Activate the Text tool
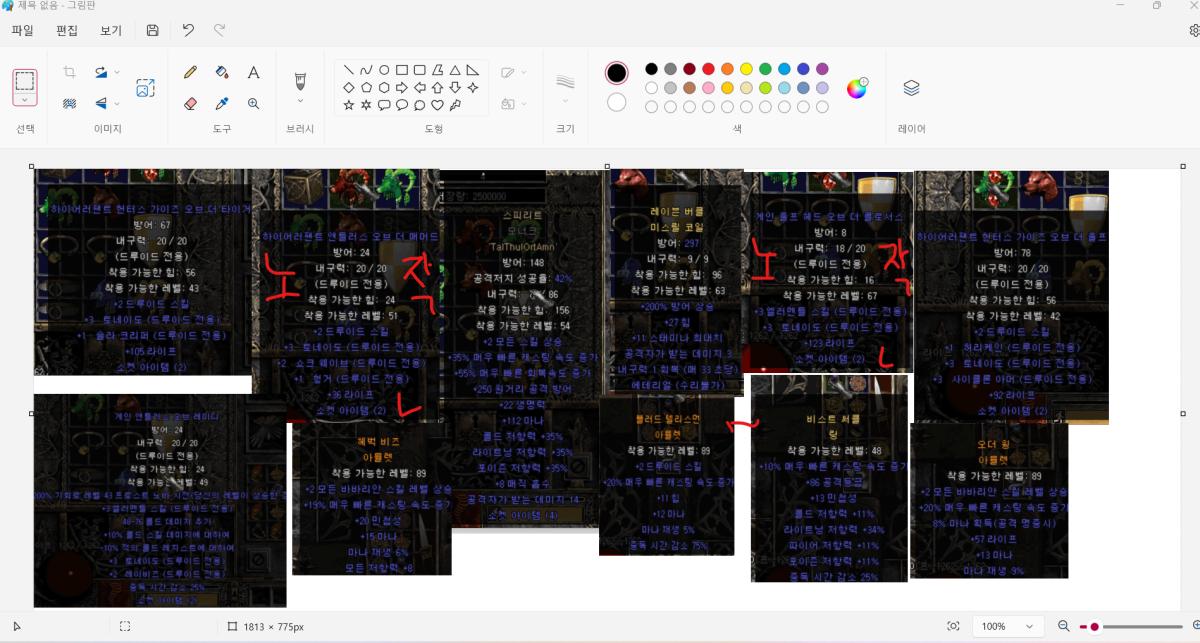1200x643 pixels. pos(253,72)
